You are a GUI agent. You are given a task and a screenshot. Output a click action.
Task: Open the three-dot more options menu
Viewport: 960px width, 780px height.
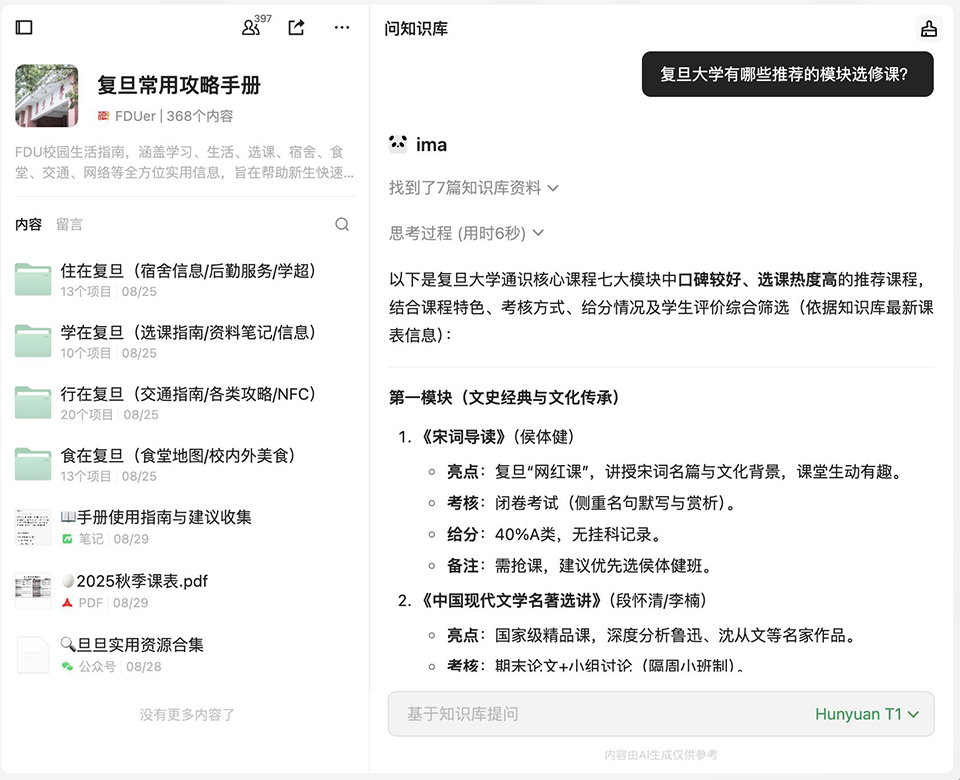(x=342, y=28)
